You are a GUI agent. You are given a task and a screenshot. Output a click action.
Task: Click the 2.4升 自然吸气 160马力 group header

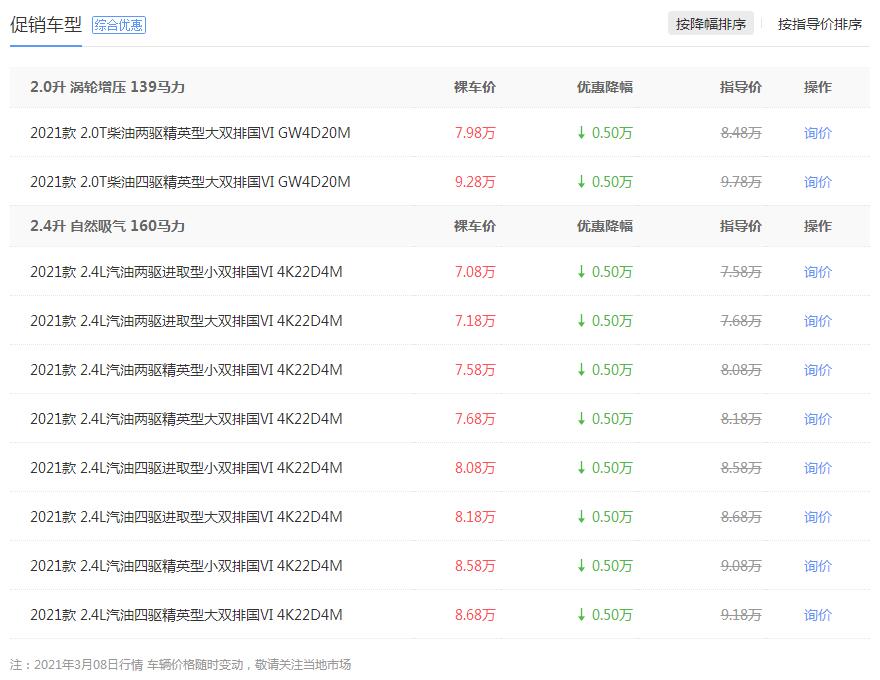pos(107,226)
